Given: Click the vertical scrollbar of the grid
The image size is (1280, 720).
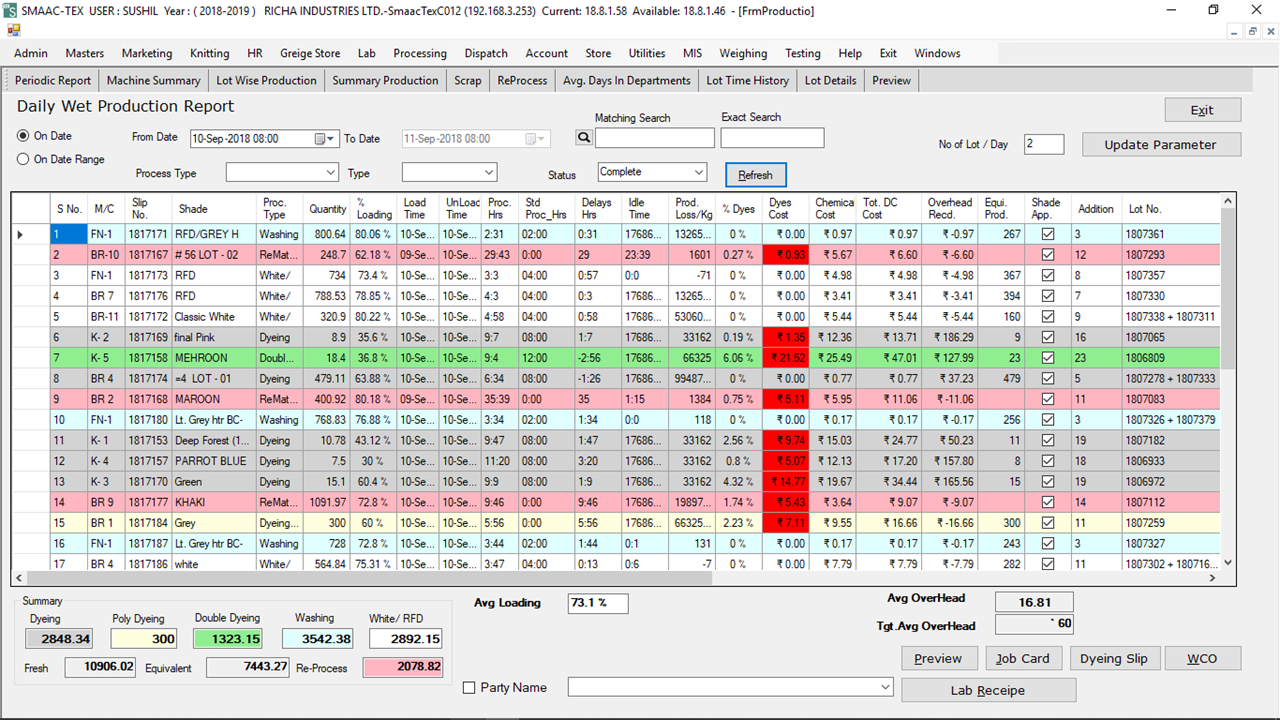Looking at the screenshot, I should (x=1229, y=380).
